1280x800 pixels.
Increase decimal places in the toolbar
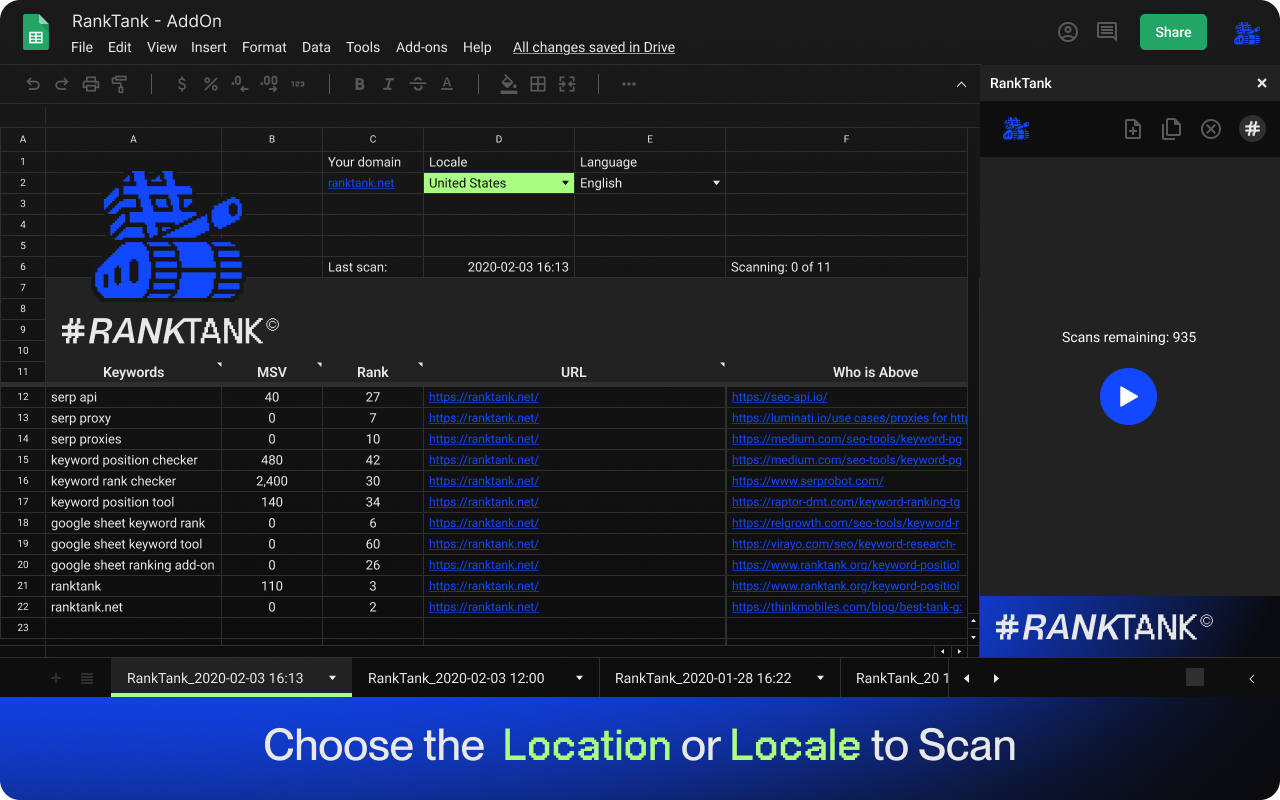coord(269,84)
